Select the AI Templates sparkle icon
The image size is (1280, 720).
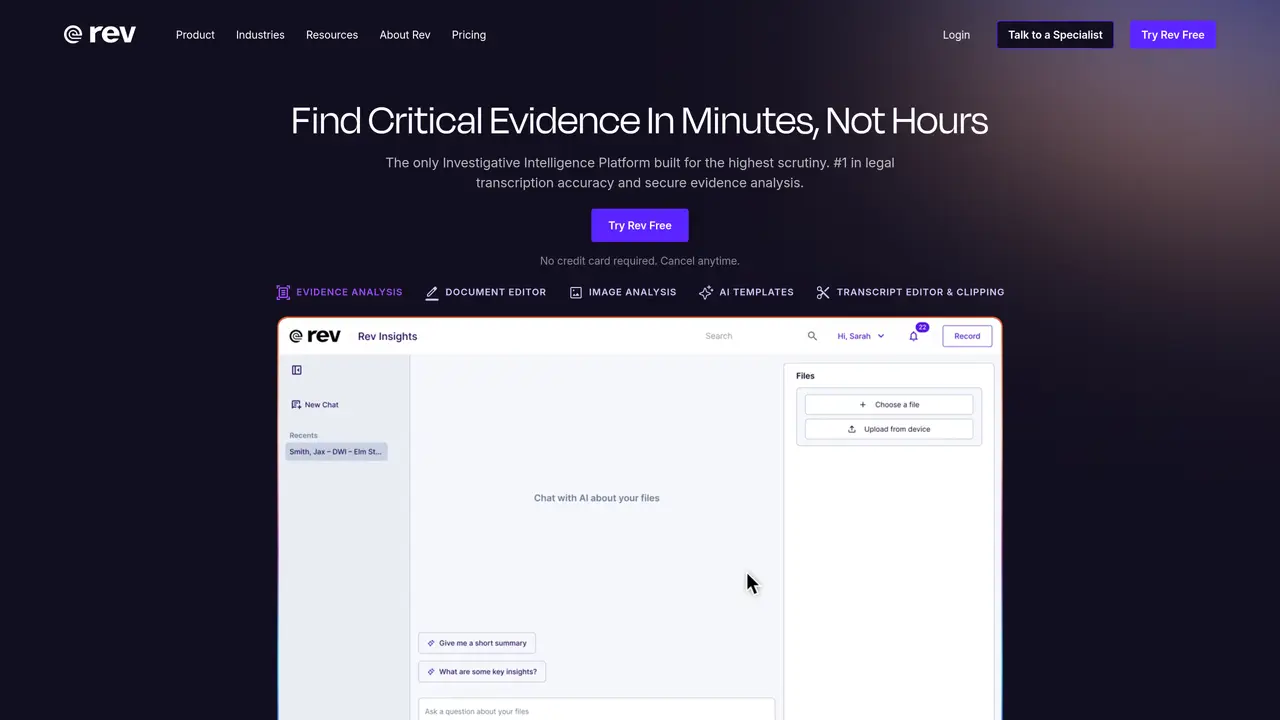pyautogui.click(x=706, y=292)
